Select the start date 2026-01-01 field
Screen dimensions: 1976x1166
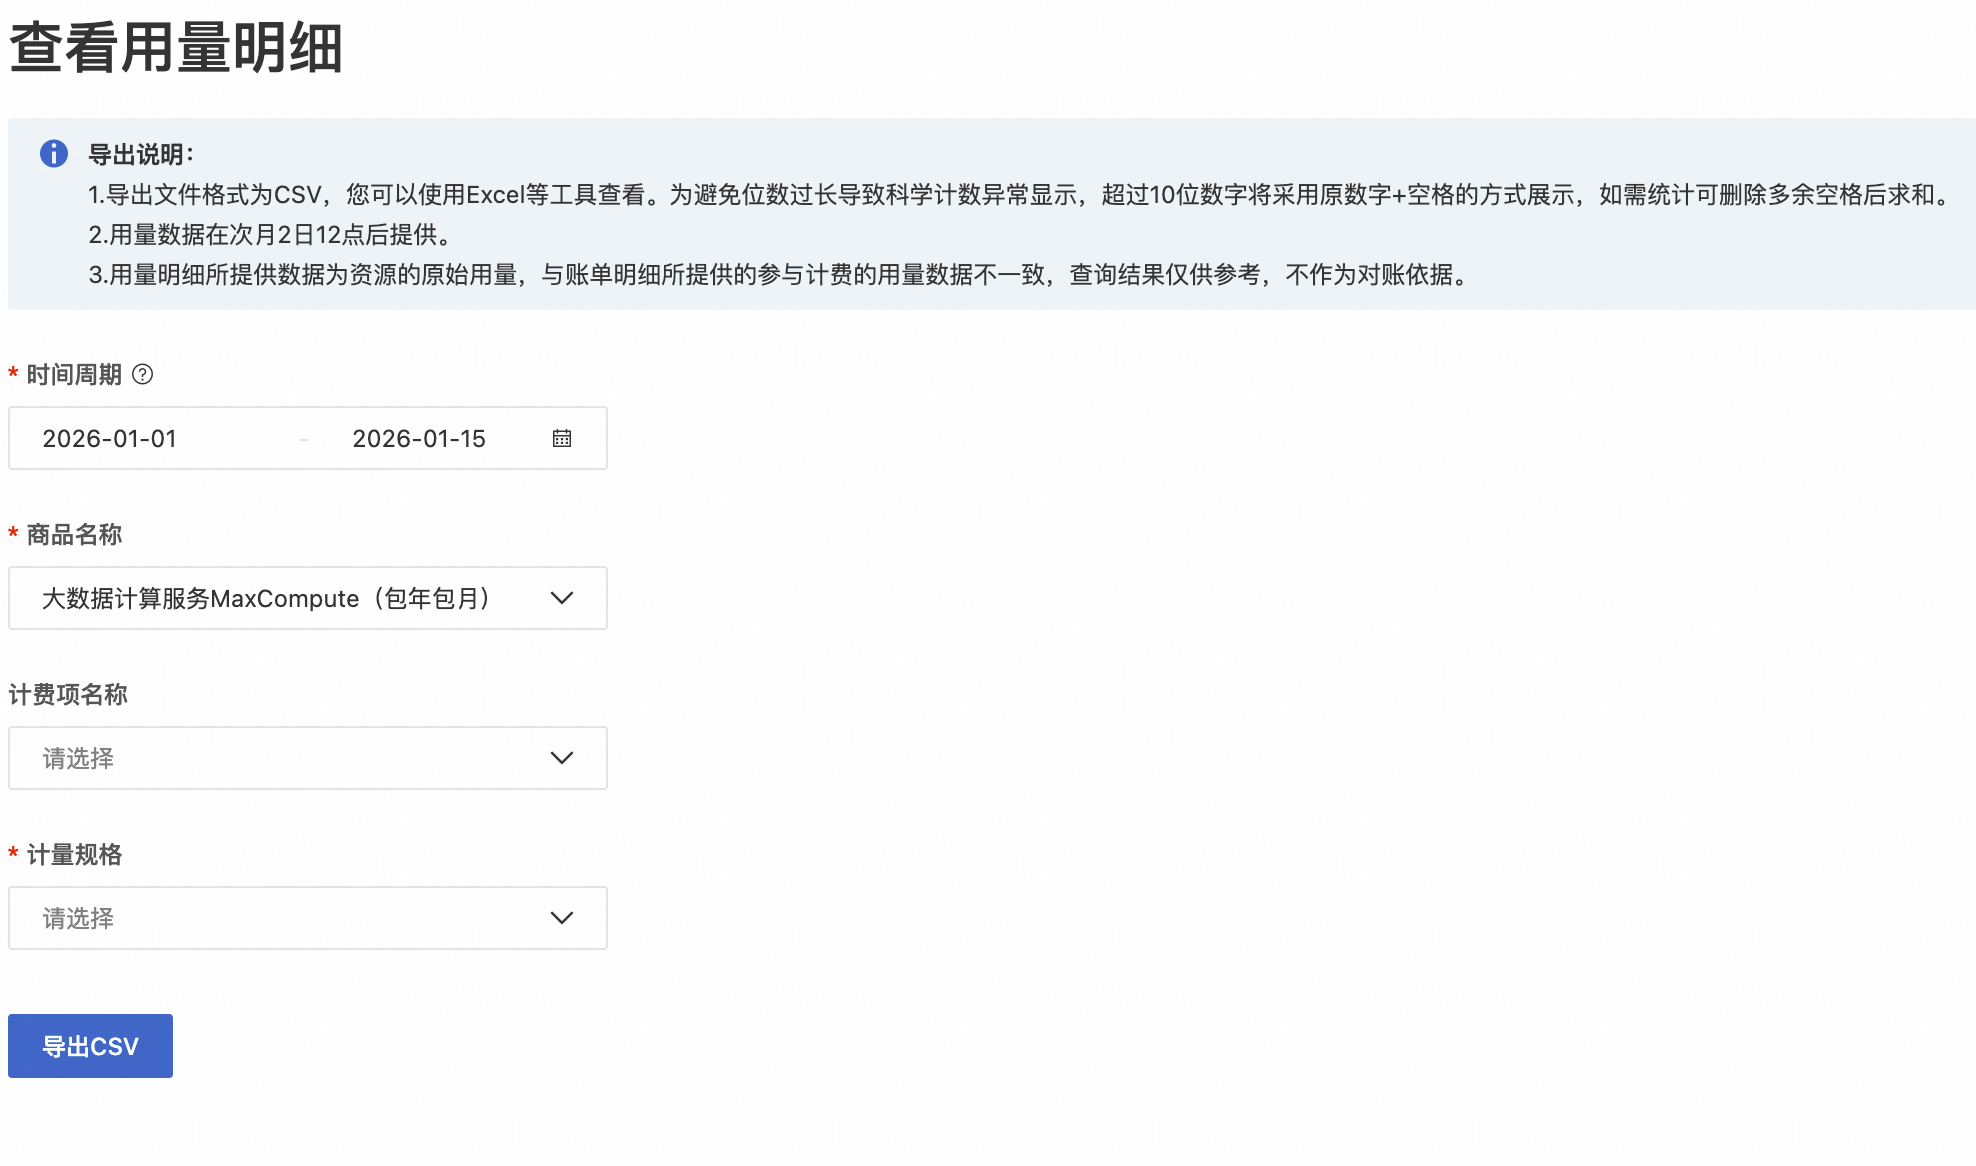point(110,438)
